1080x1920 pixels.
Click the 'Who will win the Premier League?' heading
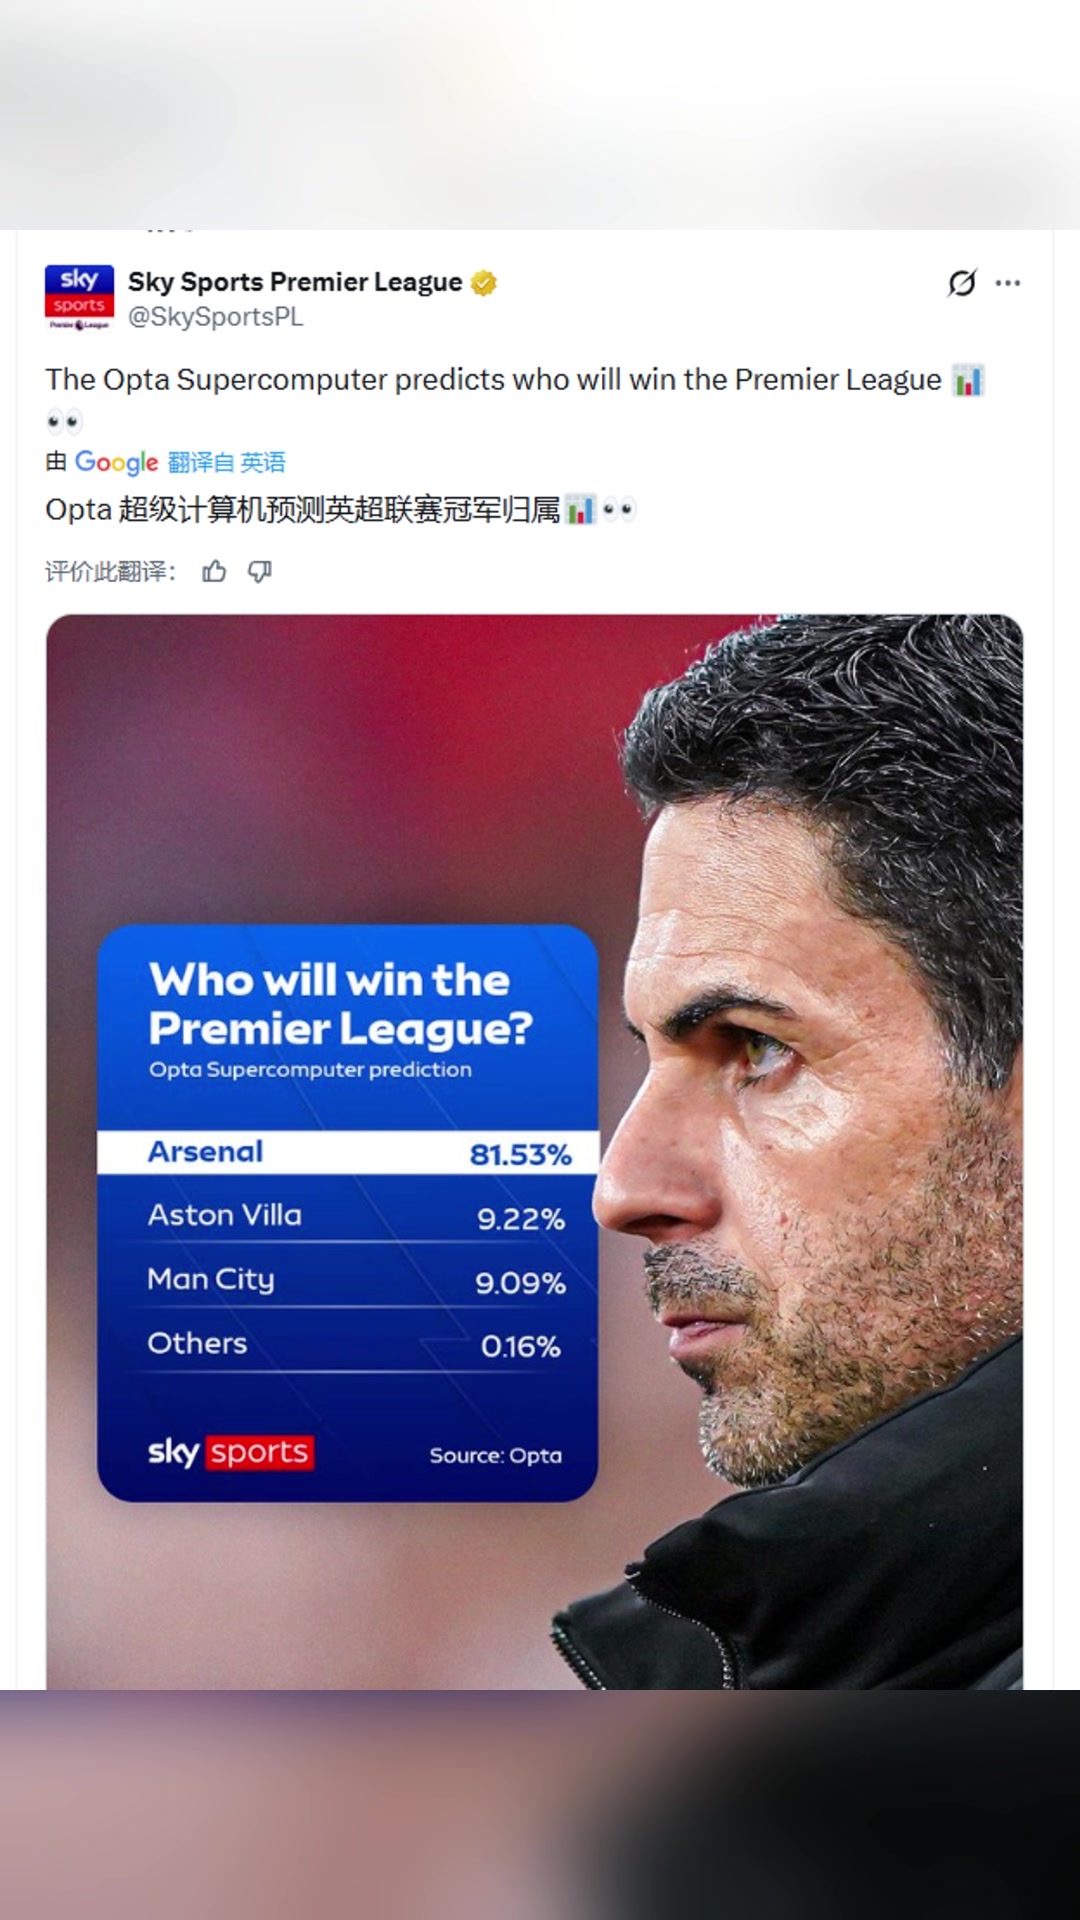(340, 1004)
